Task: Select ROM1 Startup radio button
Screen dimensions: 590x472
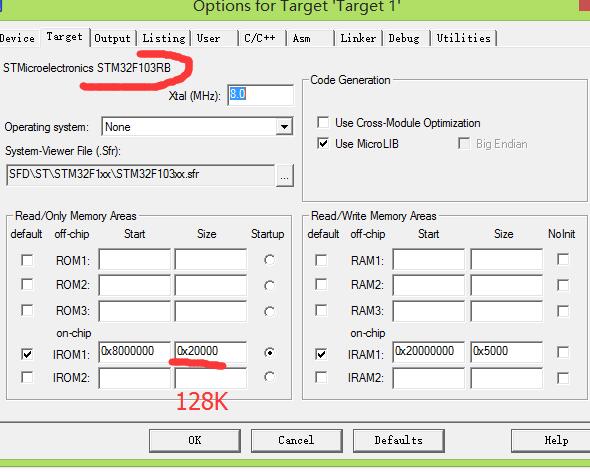Action: 269,260
